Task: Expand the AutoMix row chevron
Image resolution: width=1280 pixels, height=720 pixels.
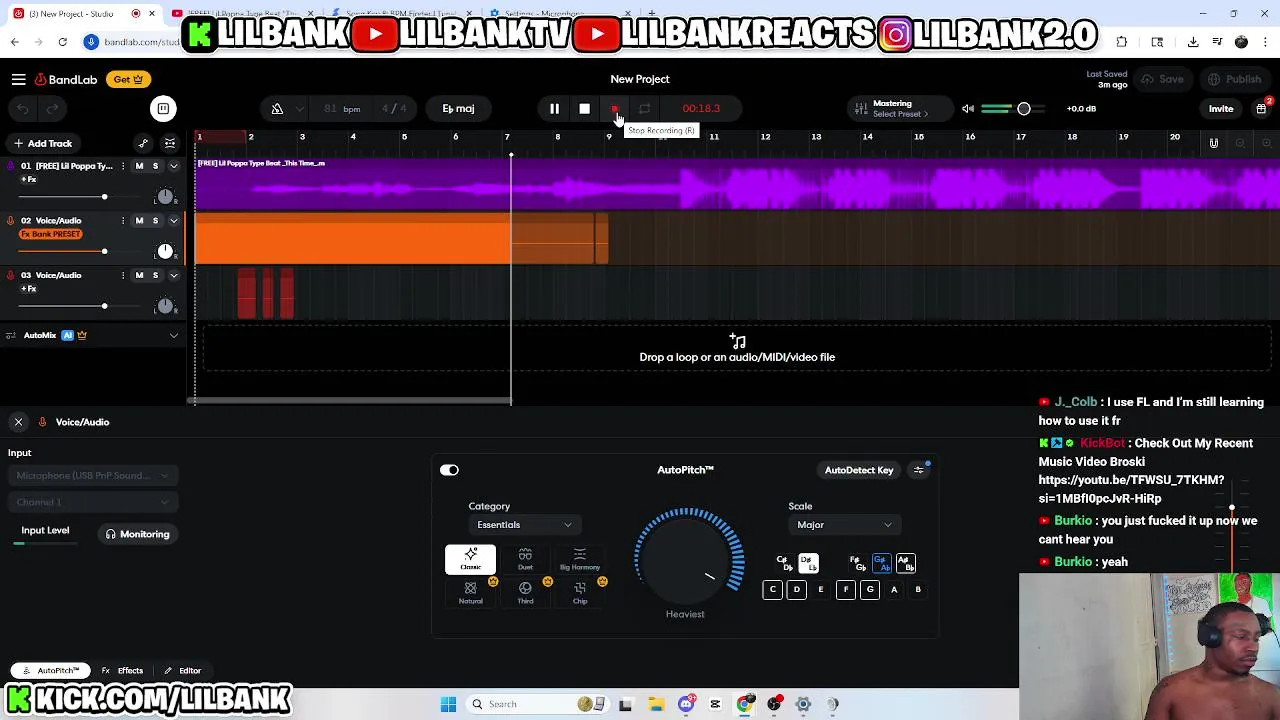Action: [173, 335]
